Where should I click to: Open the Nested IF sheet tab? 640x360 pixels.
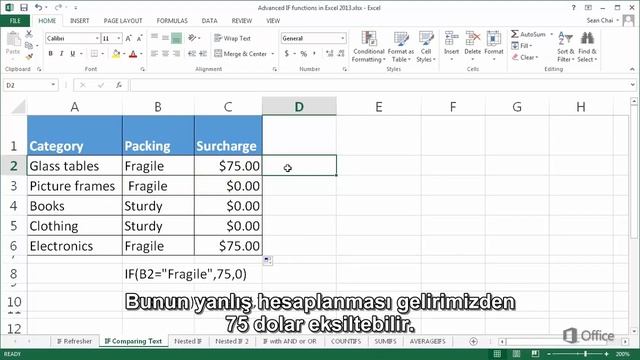click(x=188, y=341)
